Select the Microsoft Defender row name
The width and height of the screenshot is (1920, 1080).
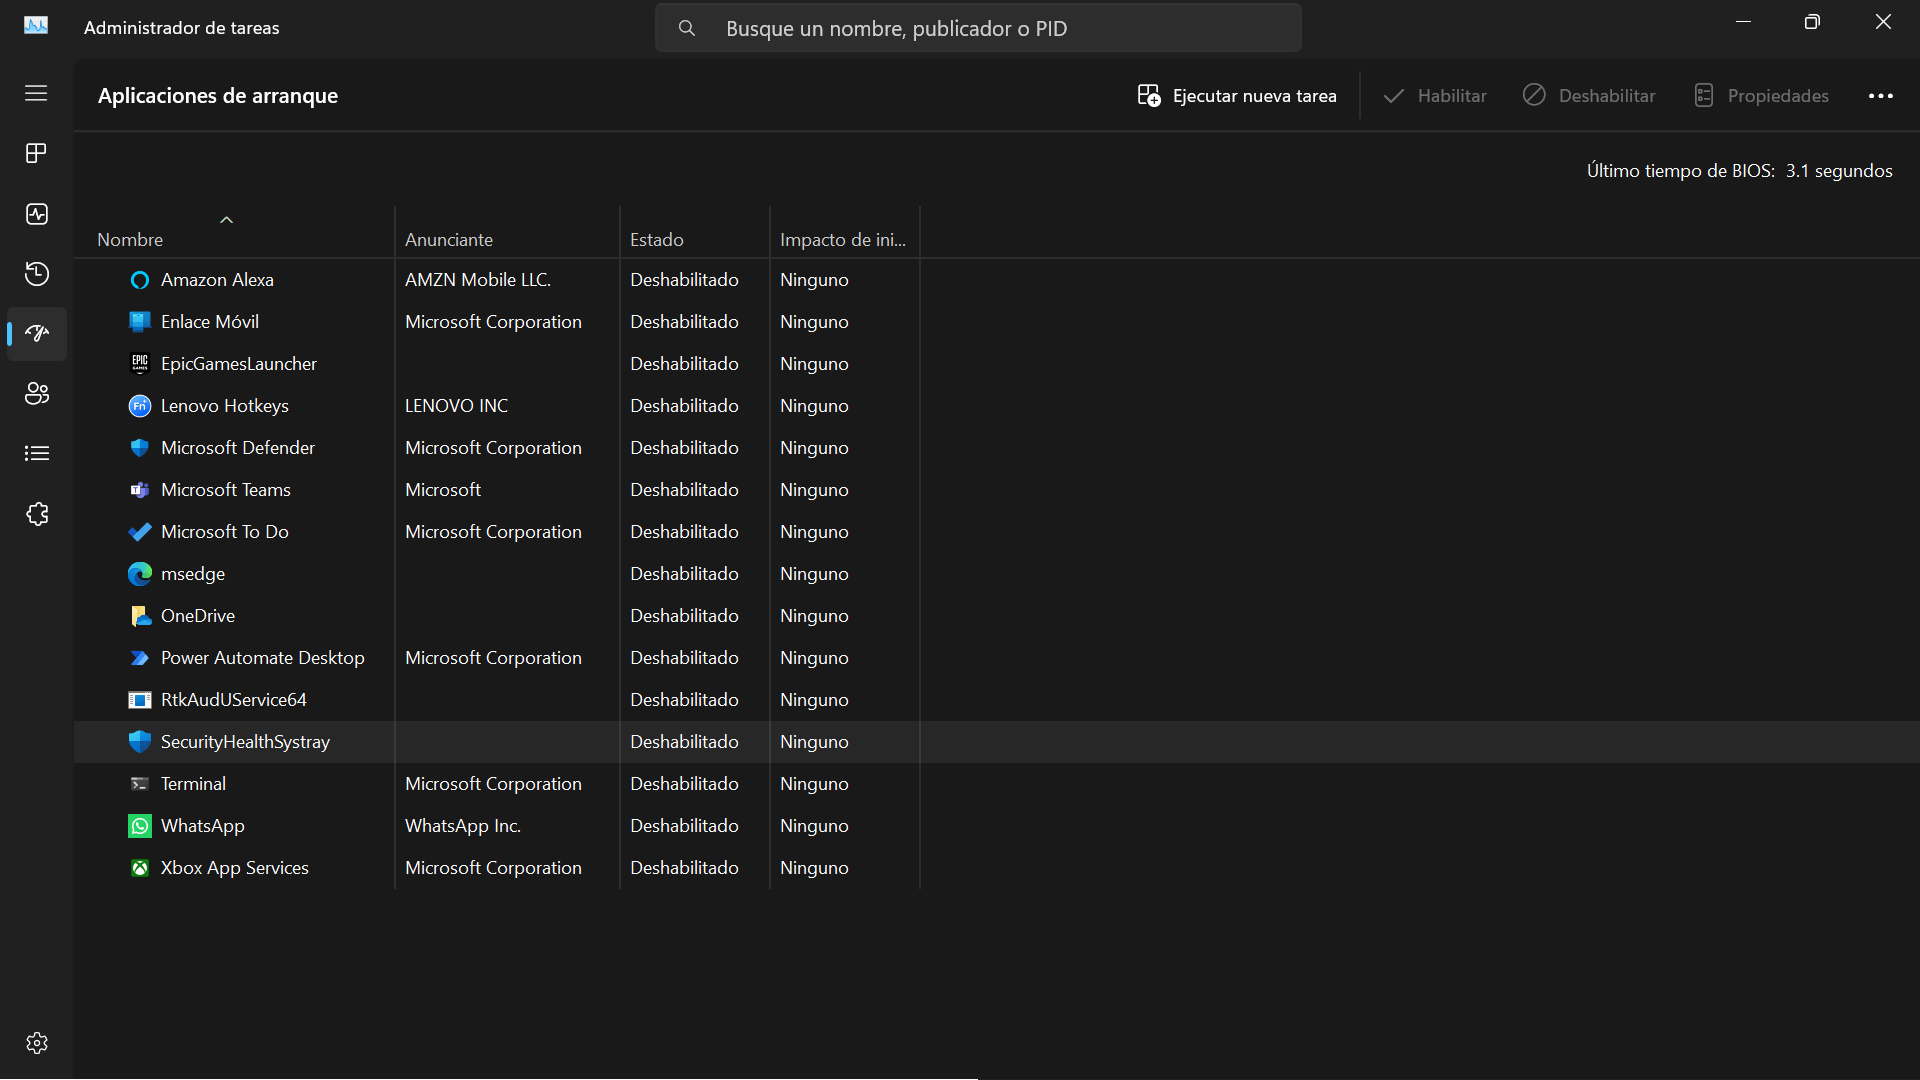(x=238, y=448)
